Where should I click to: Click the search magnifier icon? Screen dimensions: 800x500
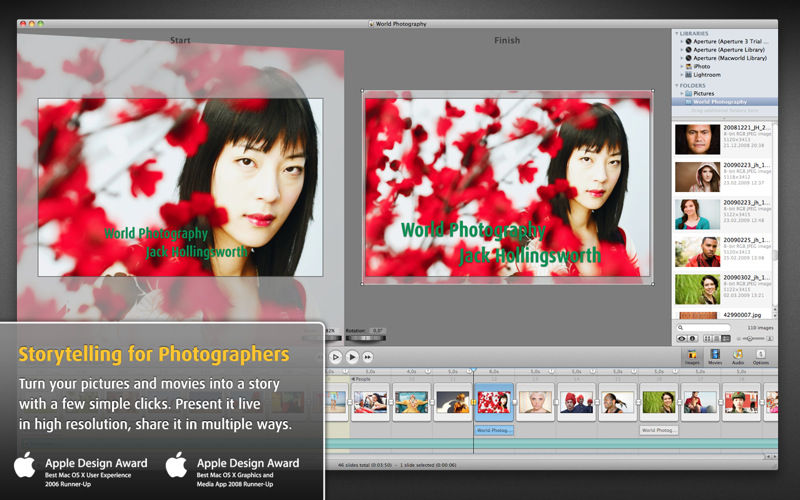click(x=681, y=328)
